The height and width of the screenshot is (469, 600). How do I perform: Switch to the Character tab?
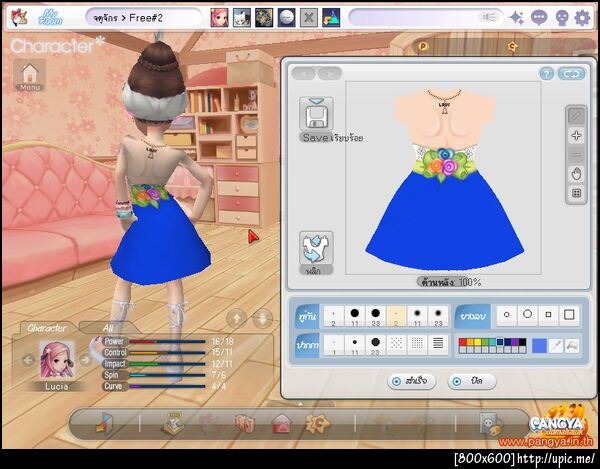click(x=46, y=328)
